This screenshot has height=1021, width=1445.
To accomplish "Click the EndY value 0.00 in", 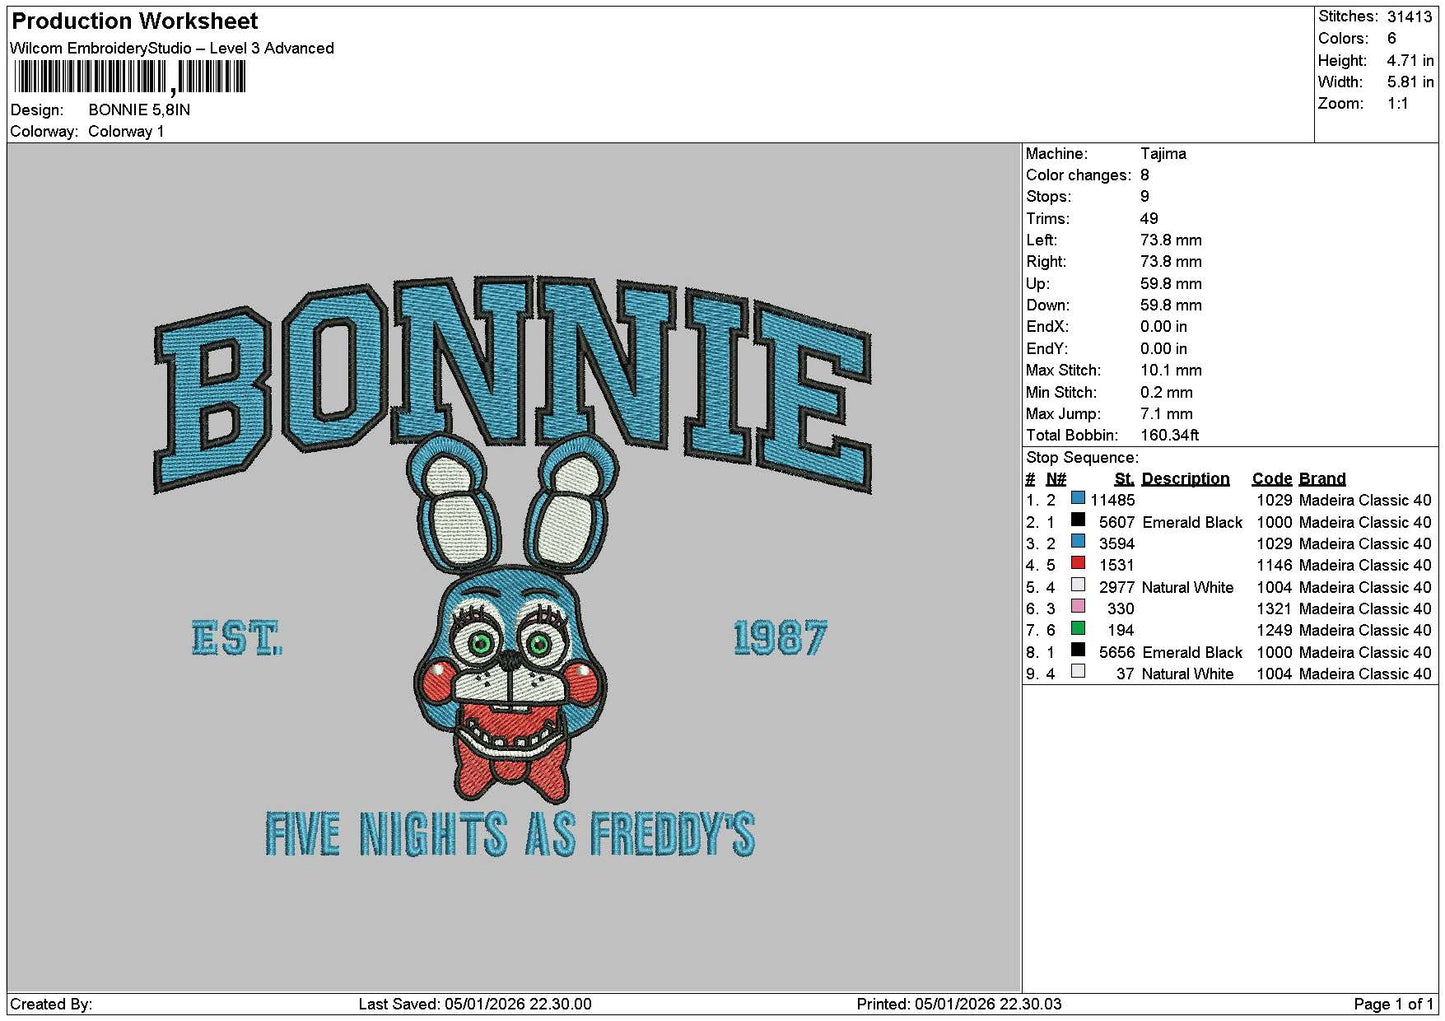I will 1164,349.
